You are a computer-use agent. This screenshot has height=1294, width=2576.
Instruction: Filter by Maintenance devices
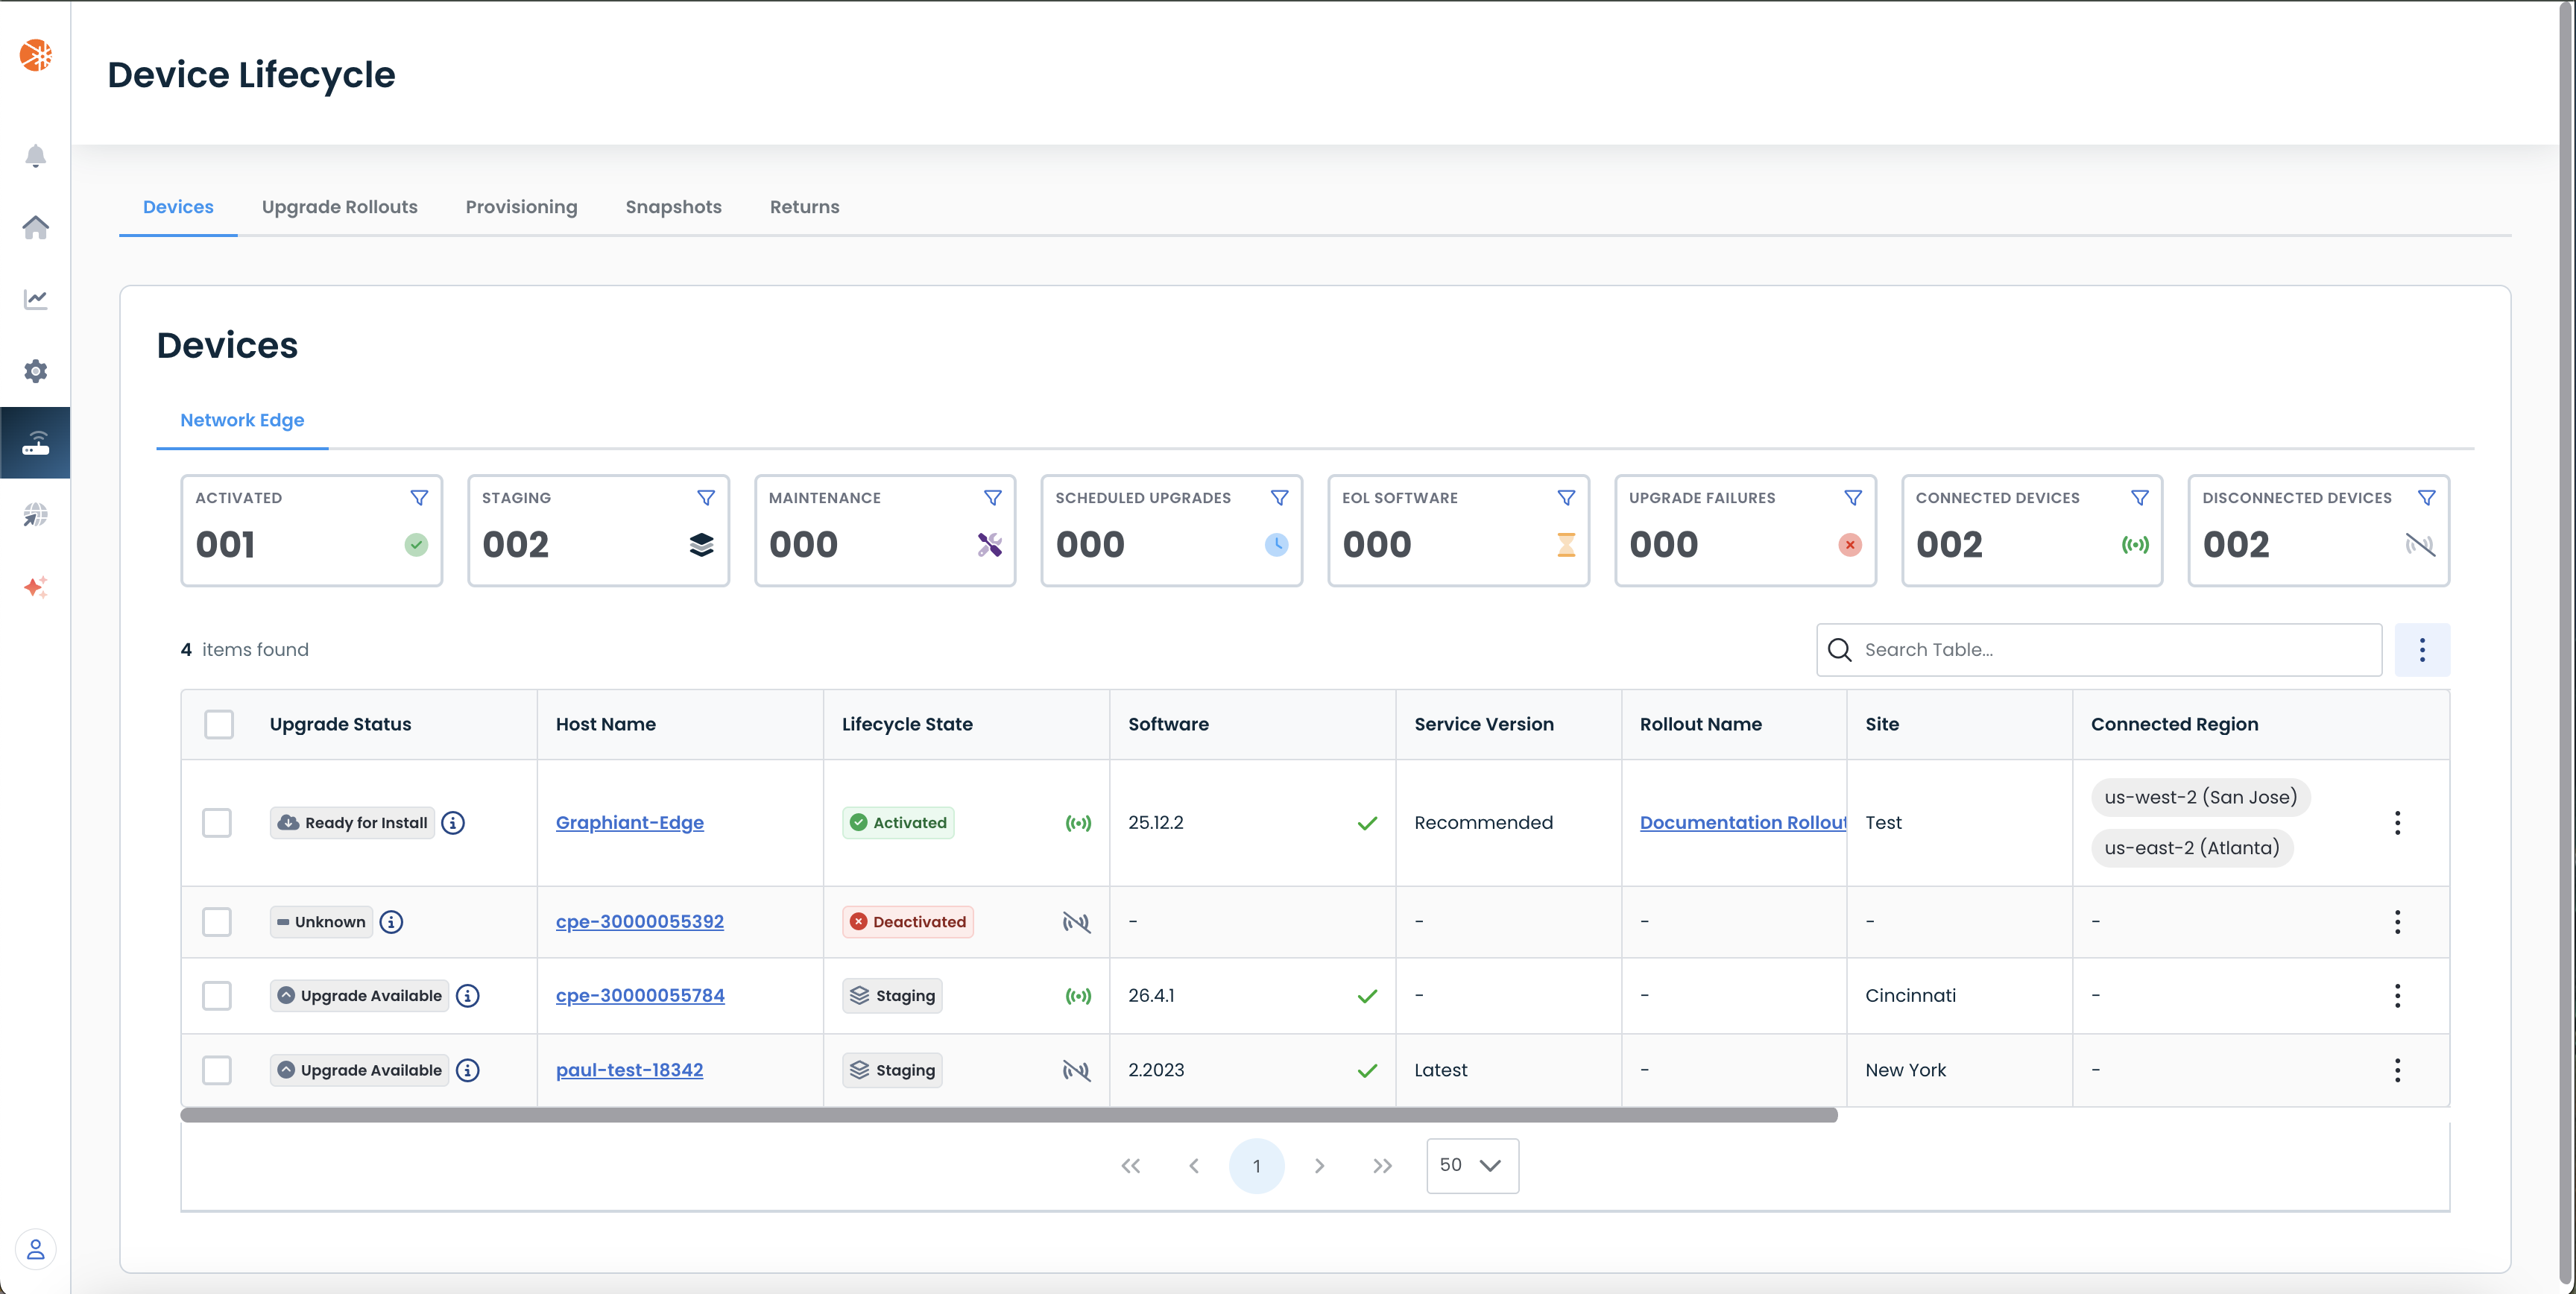tap(993, 498)
